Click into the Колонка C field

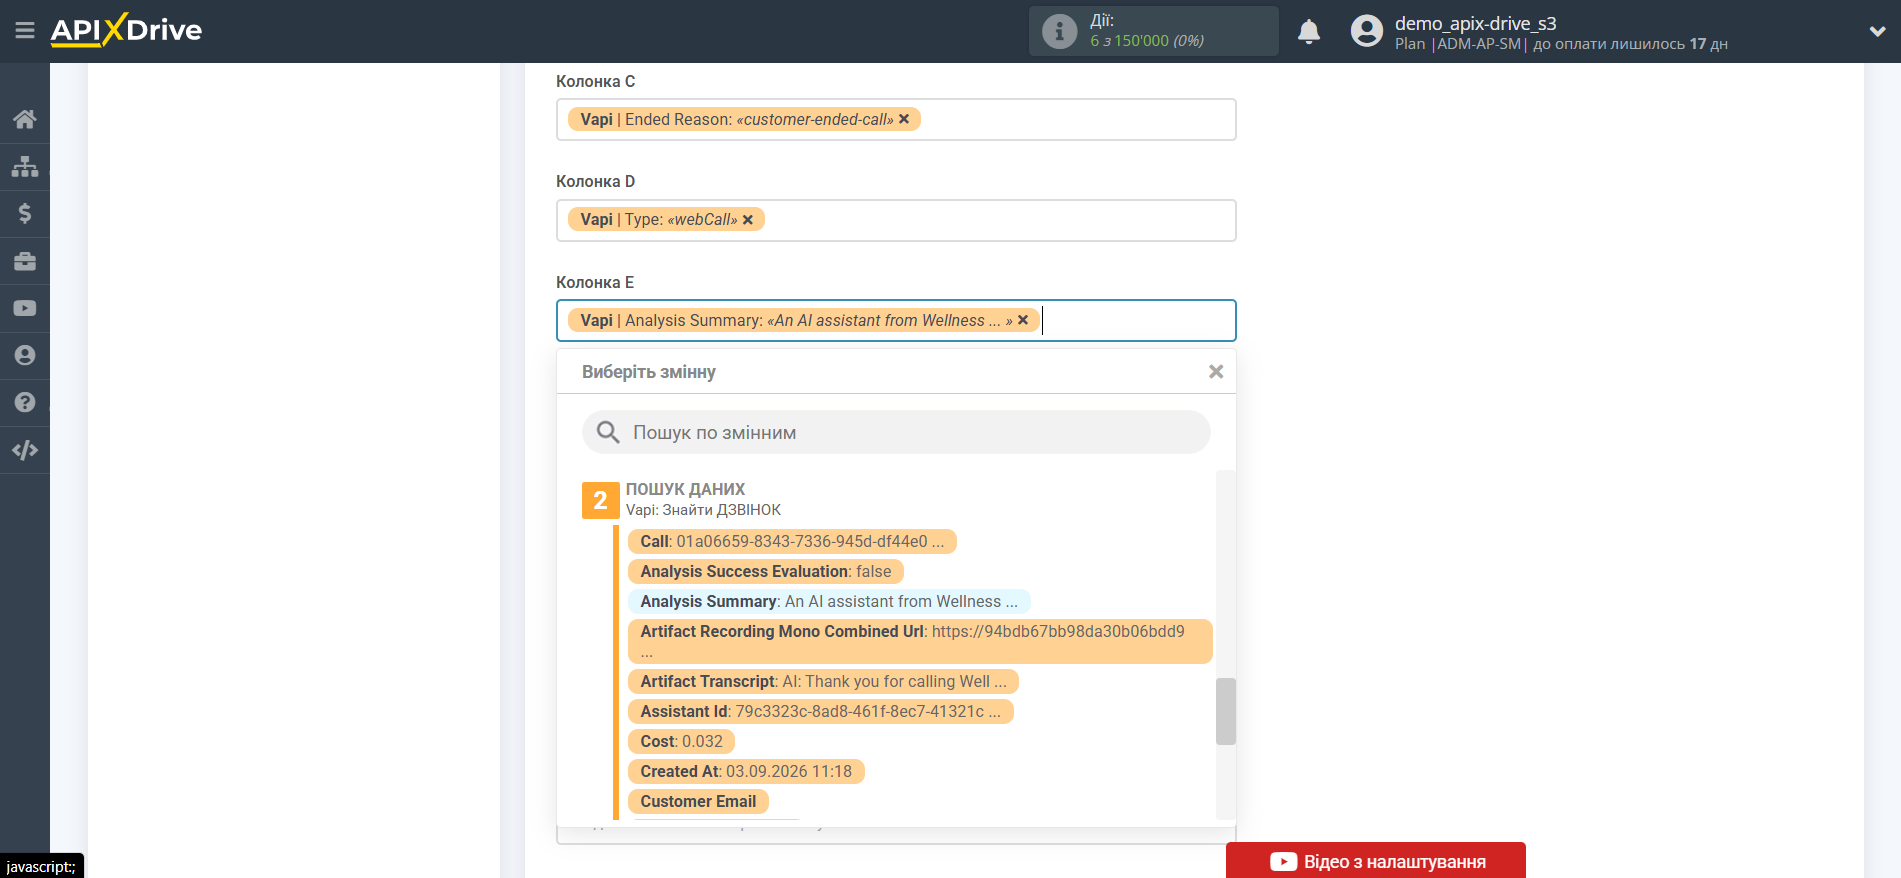[x=896, y=120]
